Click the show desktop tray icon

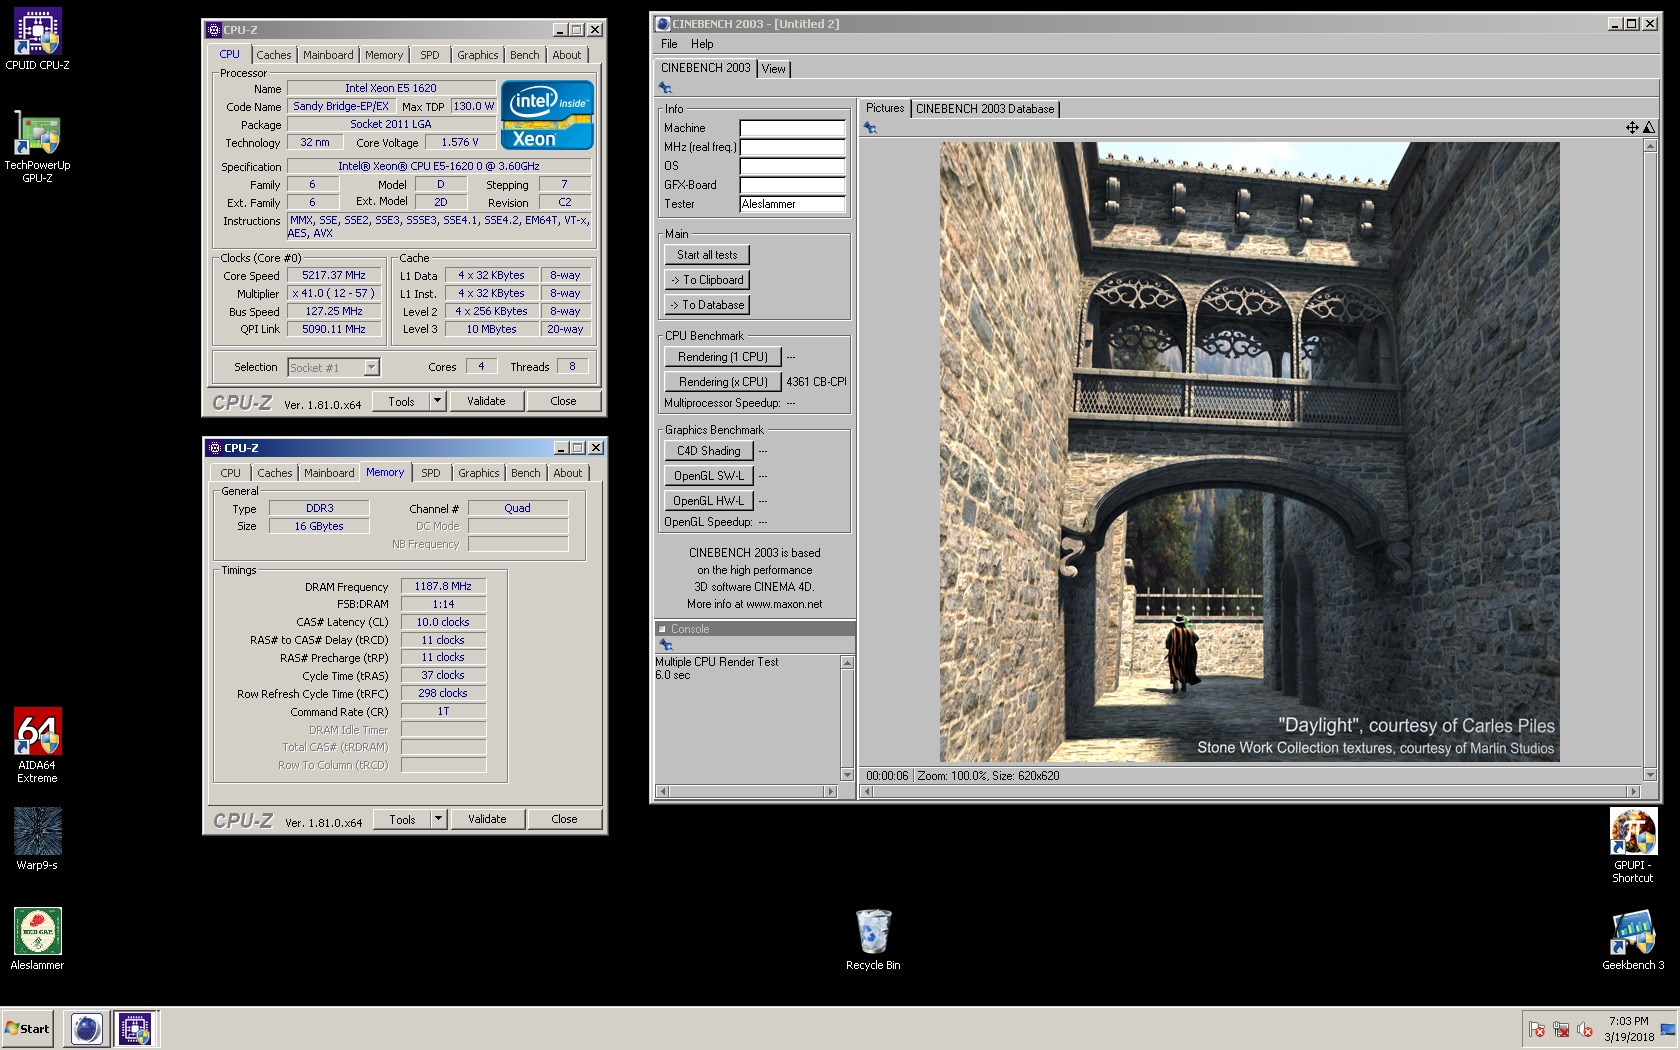click(x=1668, y=1029)
